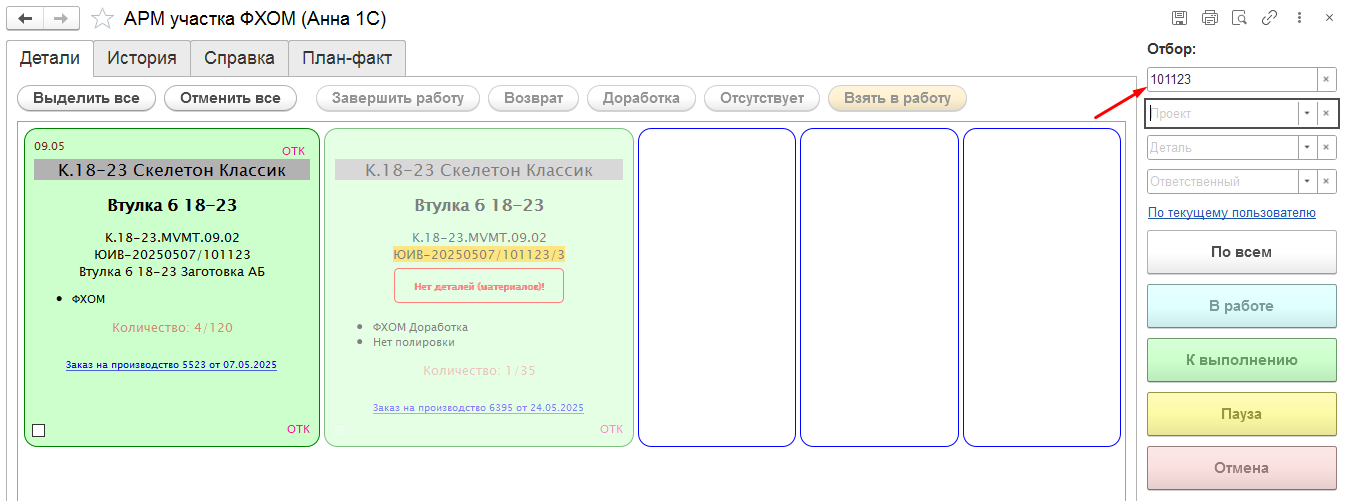Open link Заказ на производство 5523
The image size is (1346, 501).
pyautogui.click(x=171, y=365)
